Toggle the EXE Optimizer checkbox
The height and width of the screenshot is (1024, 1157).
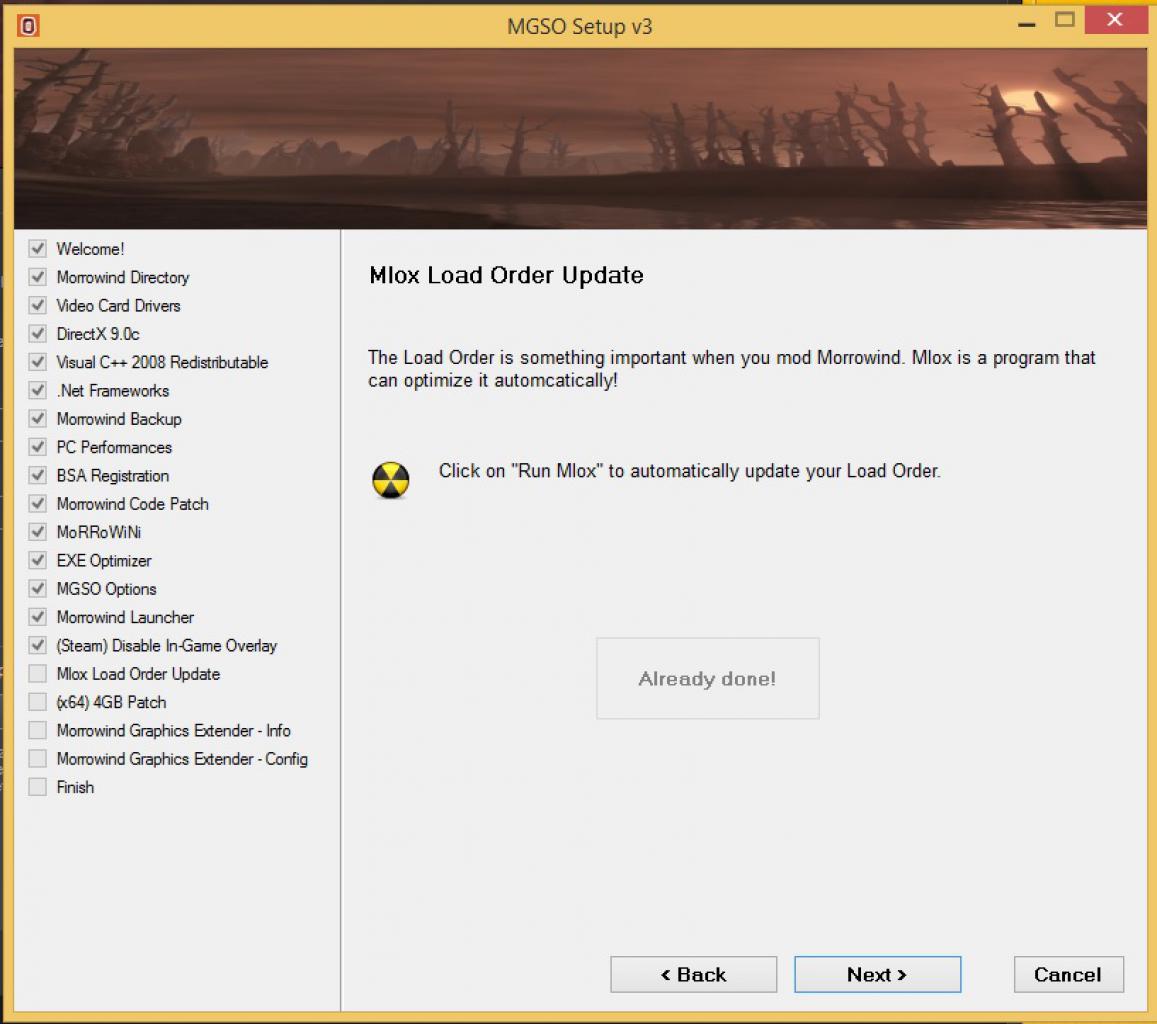(x=38, y=560)
